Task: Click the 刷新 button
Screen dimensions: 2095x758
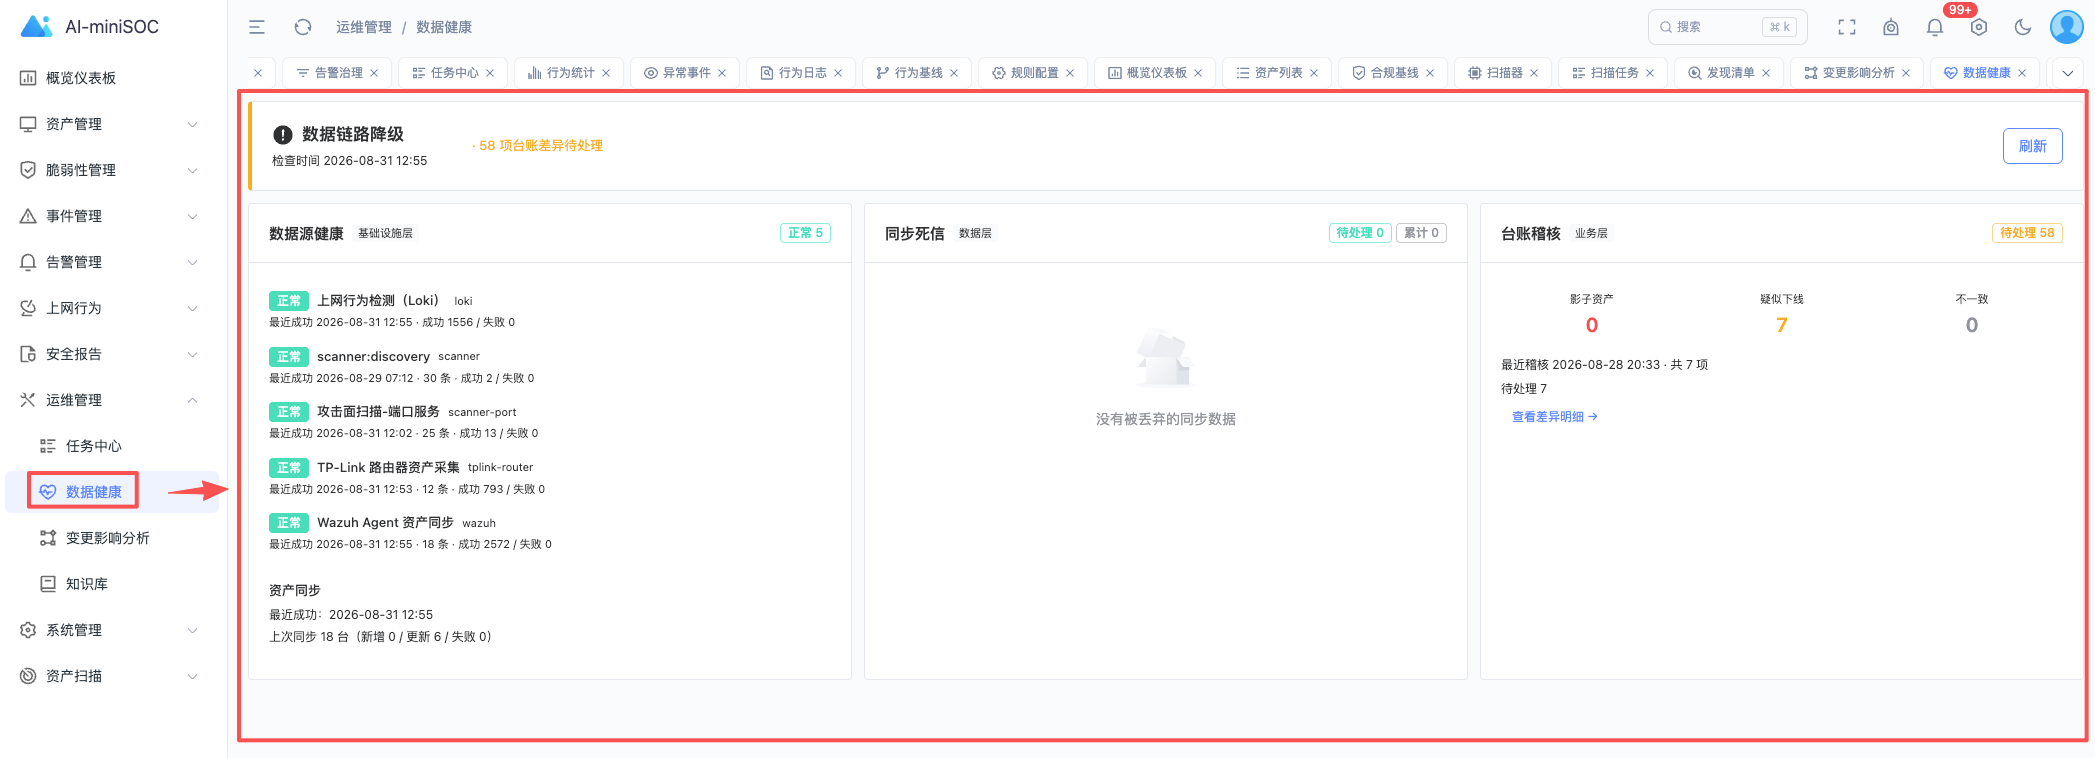Action: point(2032,146)
